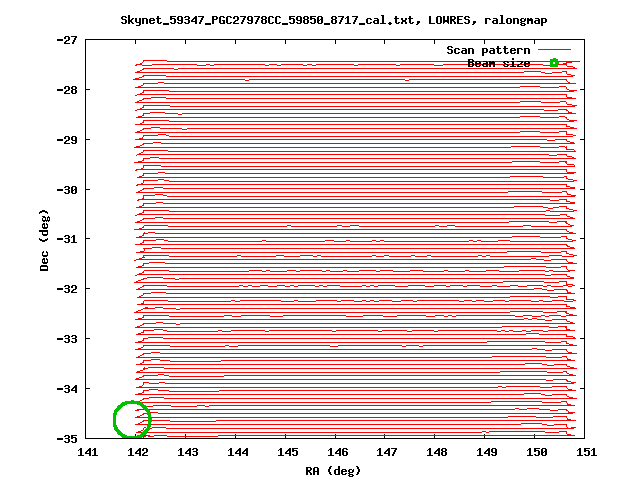Click the 151 RA tick label
The width and height of the screenshot is (640, 480).
coord(587,452)
